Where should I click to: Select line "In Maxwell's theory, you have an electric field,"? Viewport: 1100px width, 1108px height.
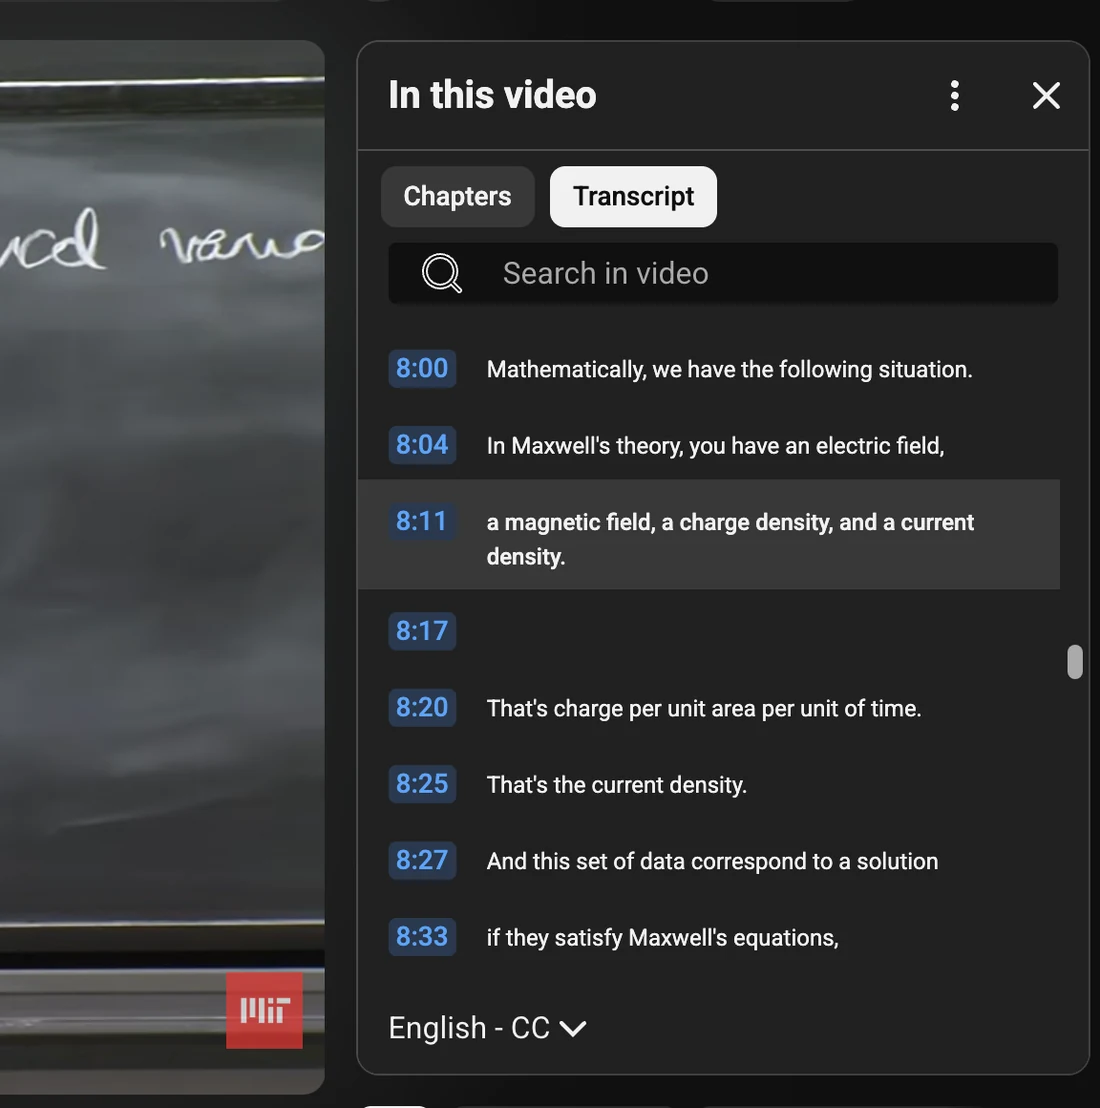[x=715, y=446]
